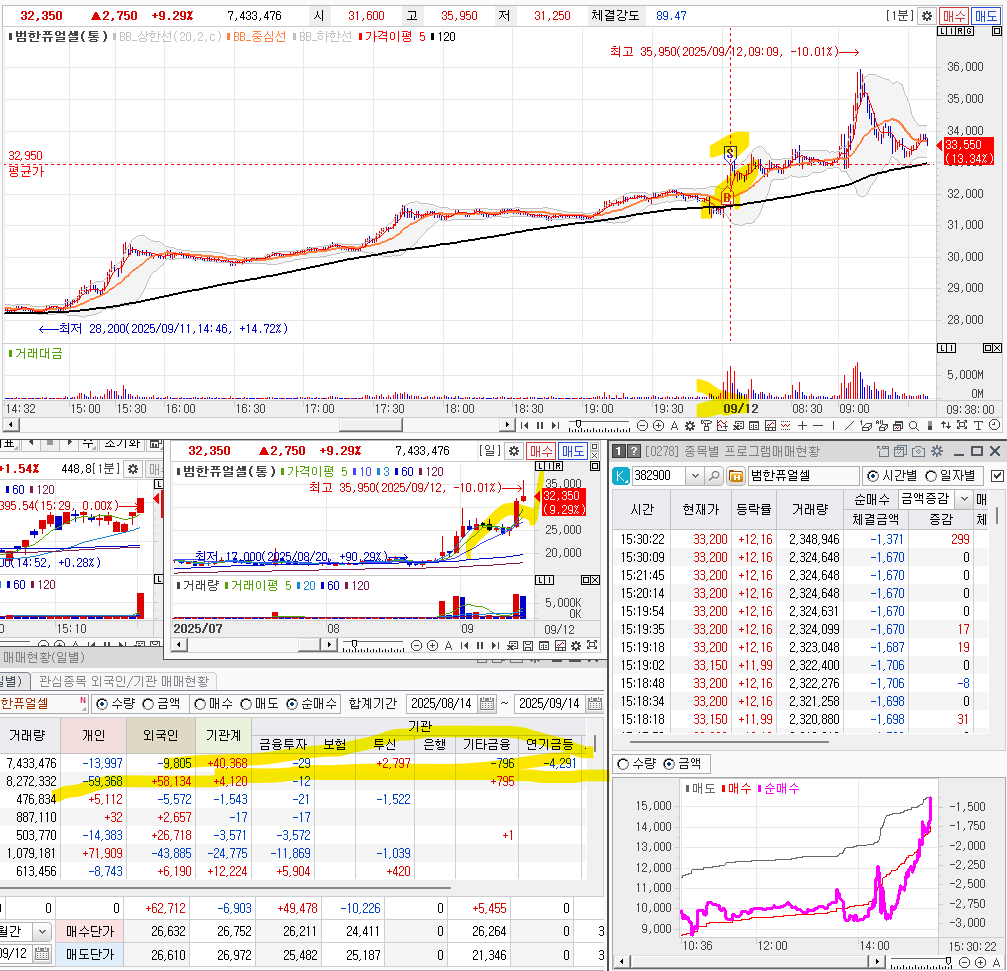
Task: Open gear settings in main chart toolbar
Action: click(x=690, y=425)
